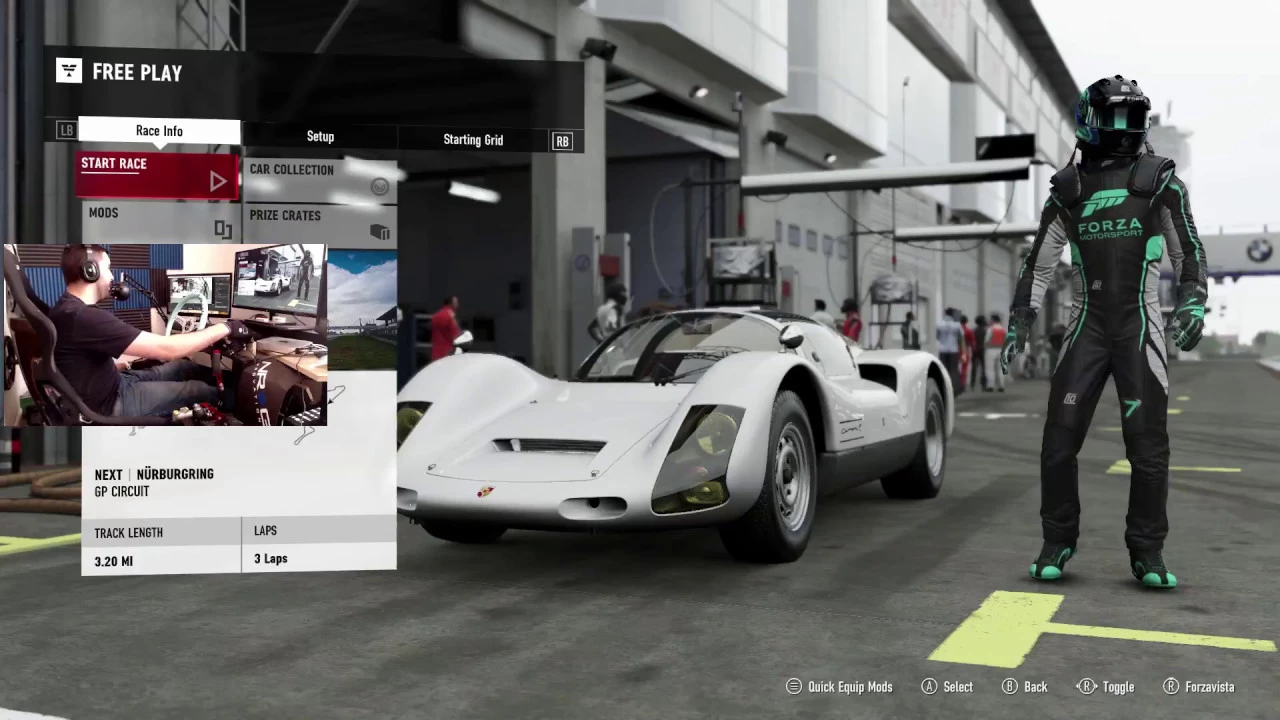Open the Car Collection tile
Screen dimensions: 1280x720
[320, 180]
